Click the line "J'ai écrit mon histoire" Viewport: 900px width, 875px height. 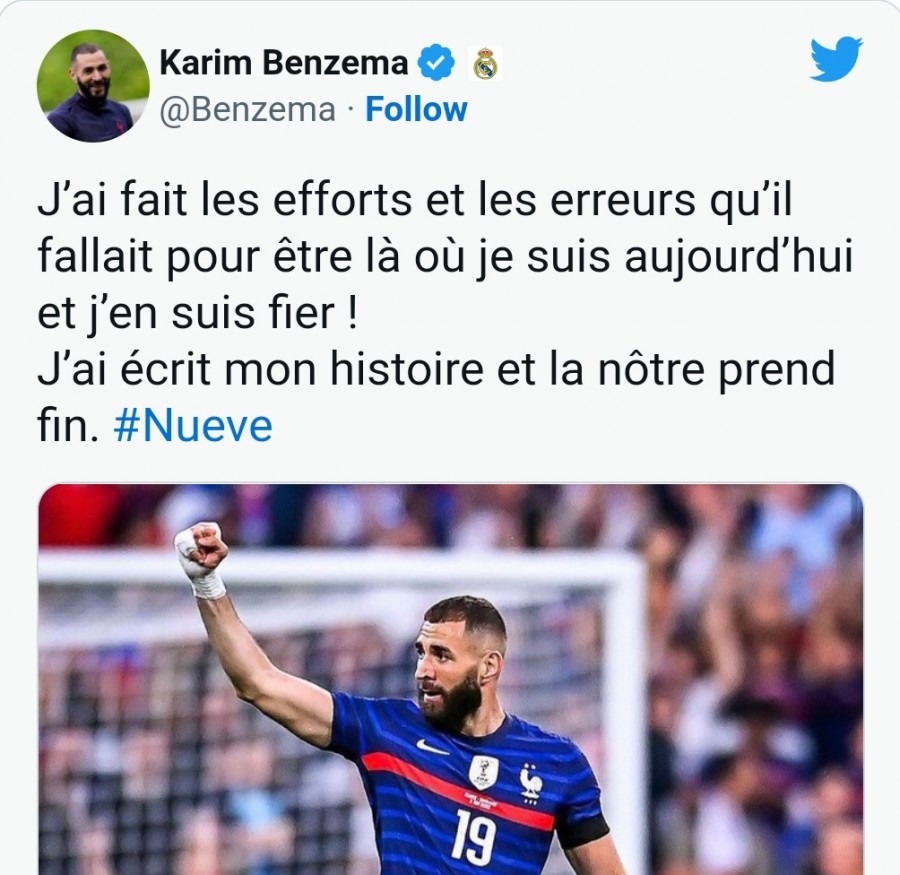(261, 369)
